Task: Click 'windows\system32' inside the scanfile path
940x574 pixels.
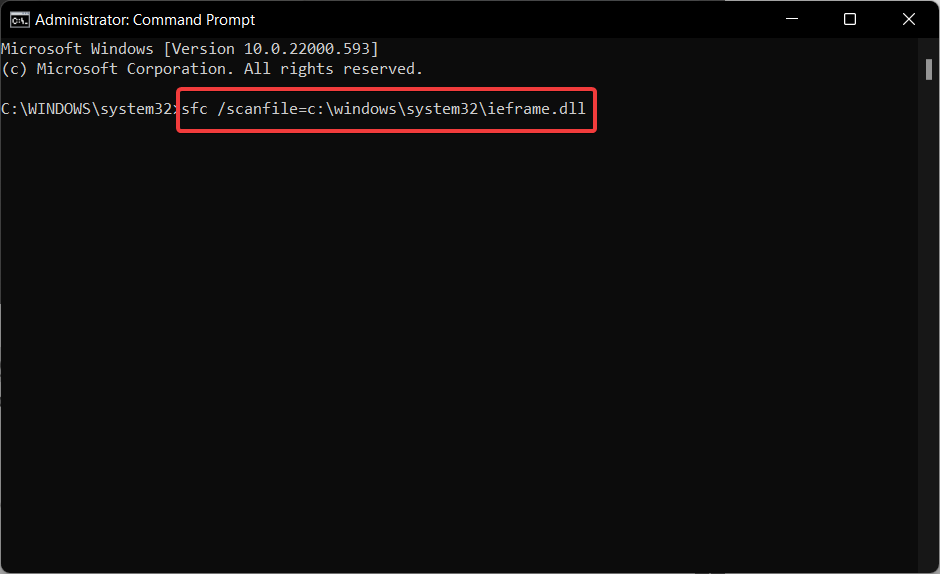Action: coord(405,109)
